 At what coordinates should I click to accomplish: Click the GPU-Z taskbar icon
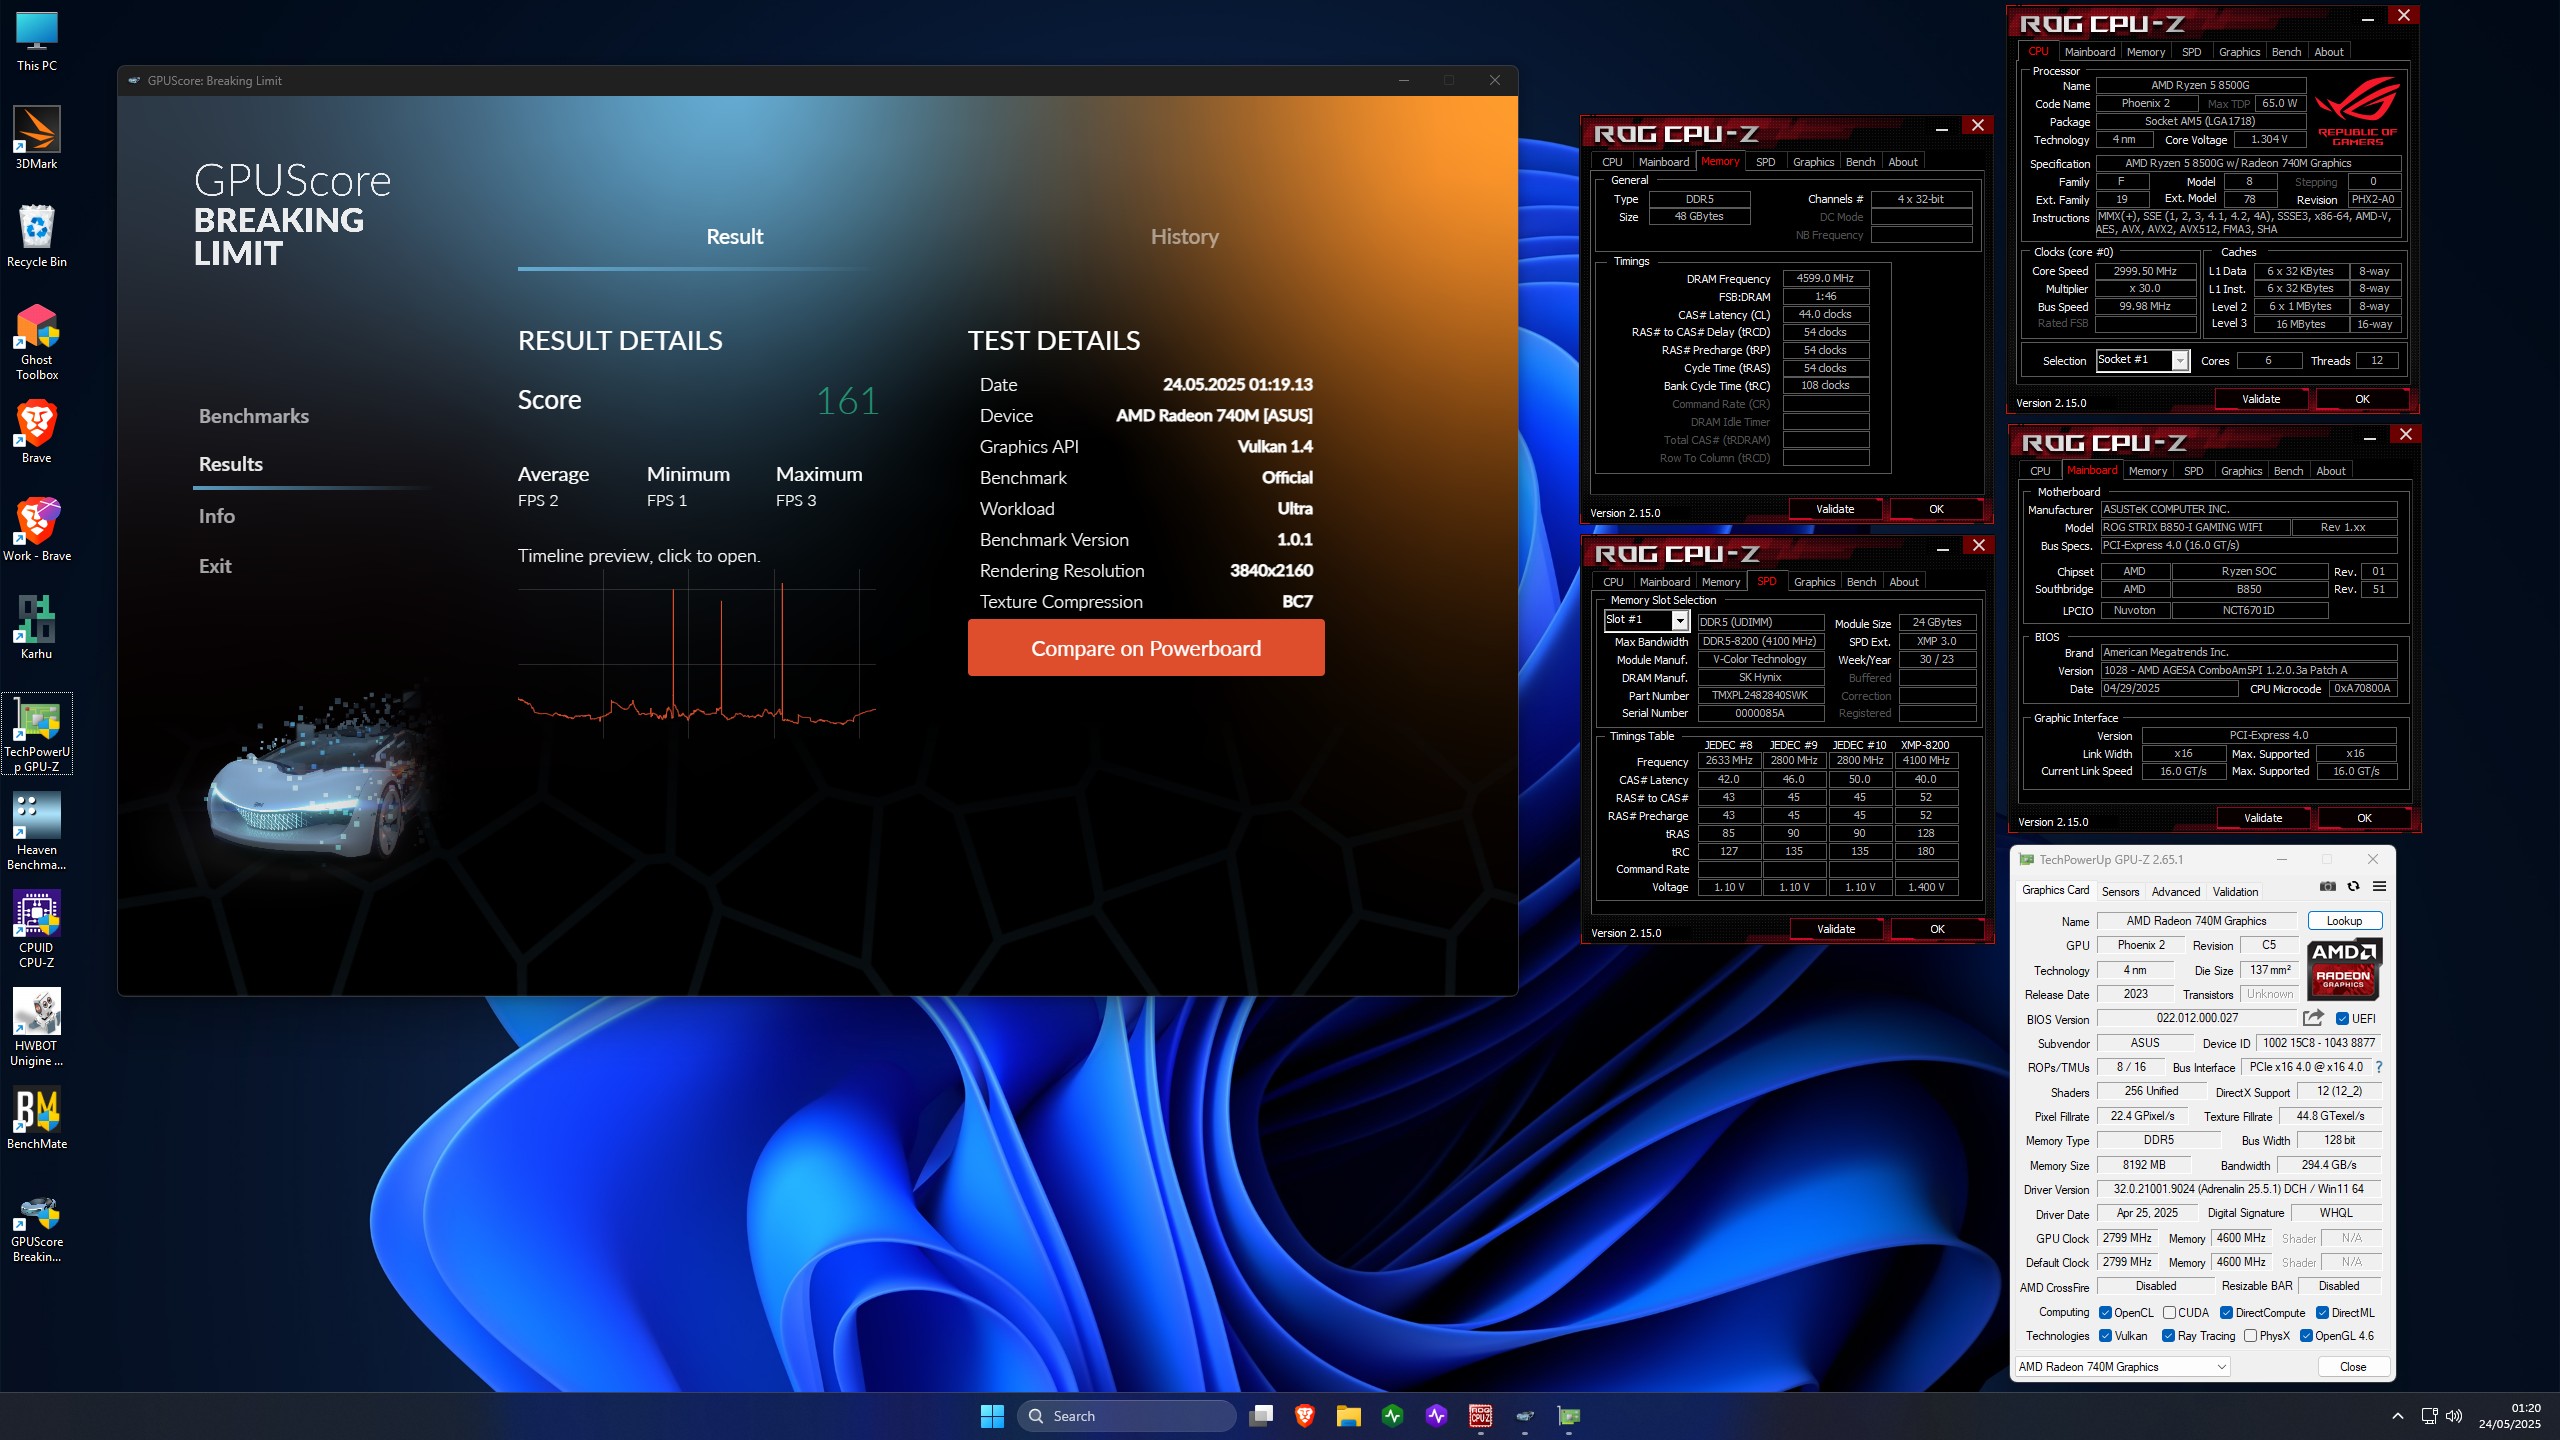pos(1569,1416)
